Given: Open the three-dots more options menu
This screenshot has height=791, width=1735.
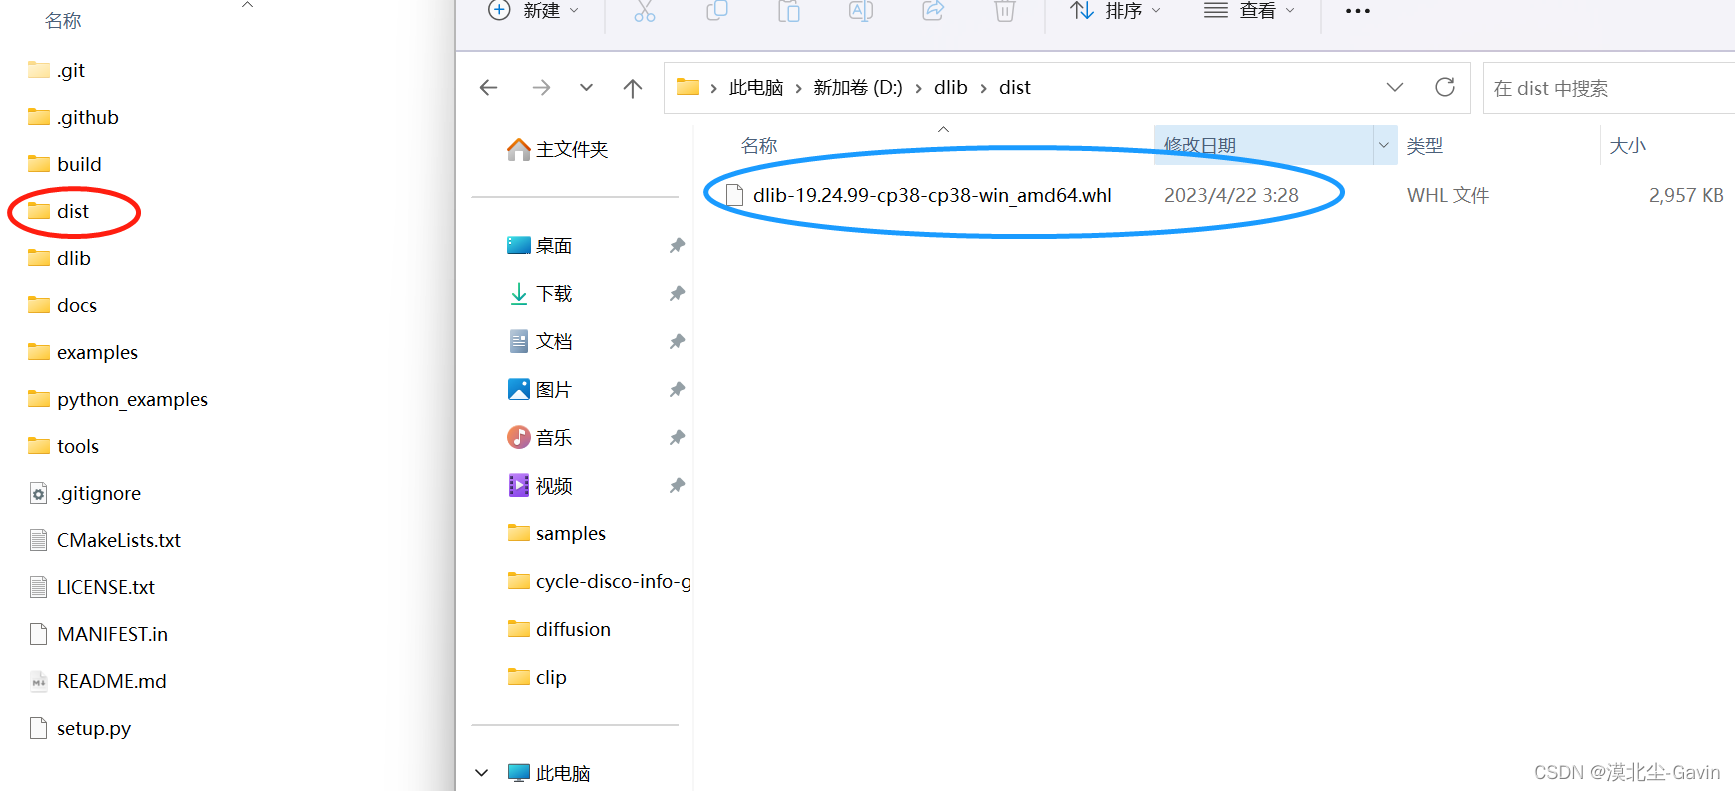Looking at the screenshot, I should pyautogui.click(x=1358, y=11).
